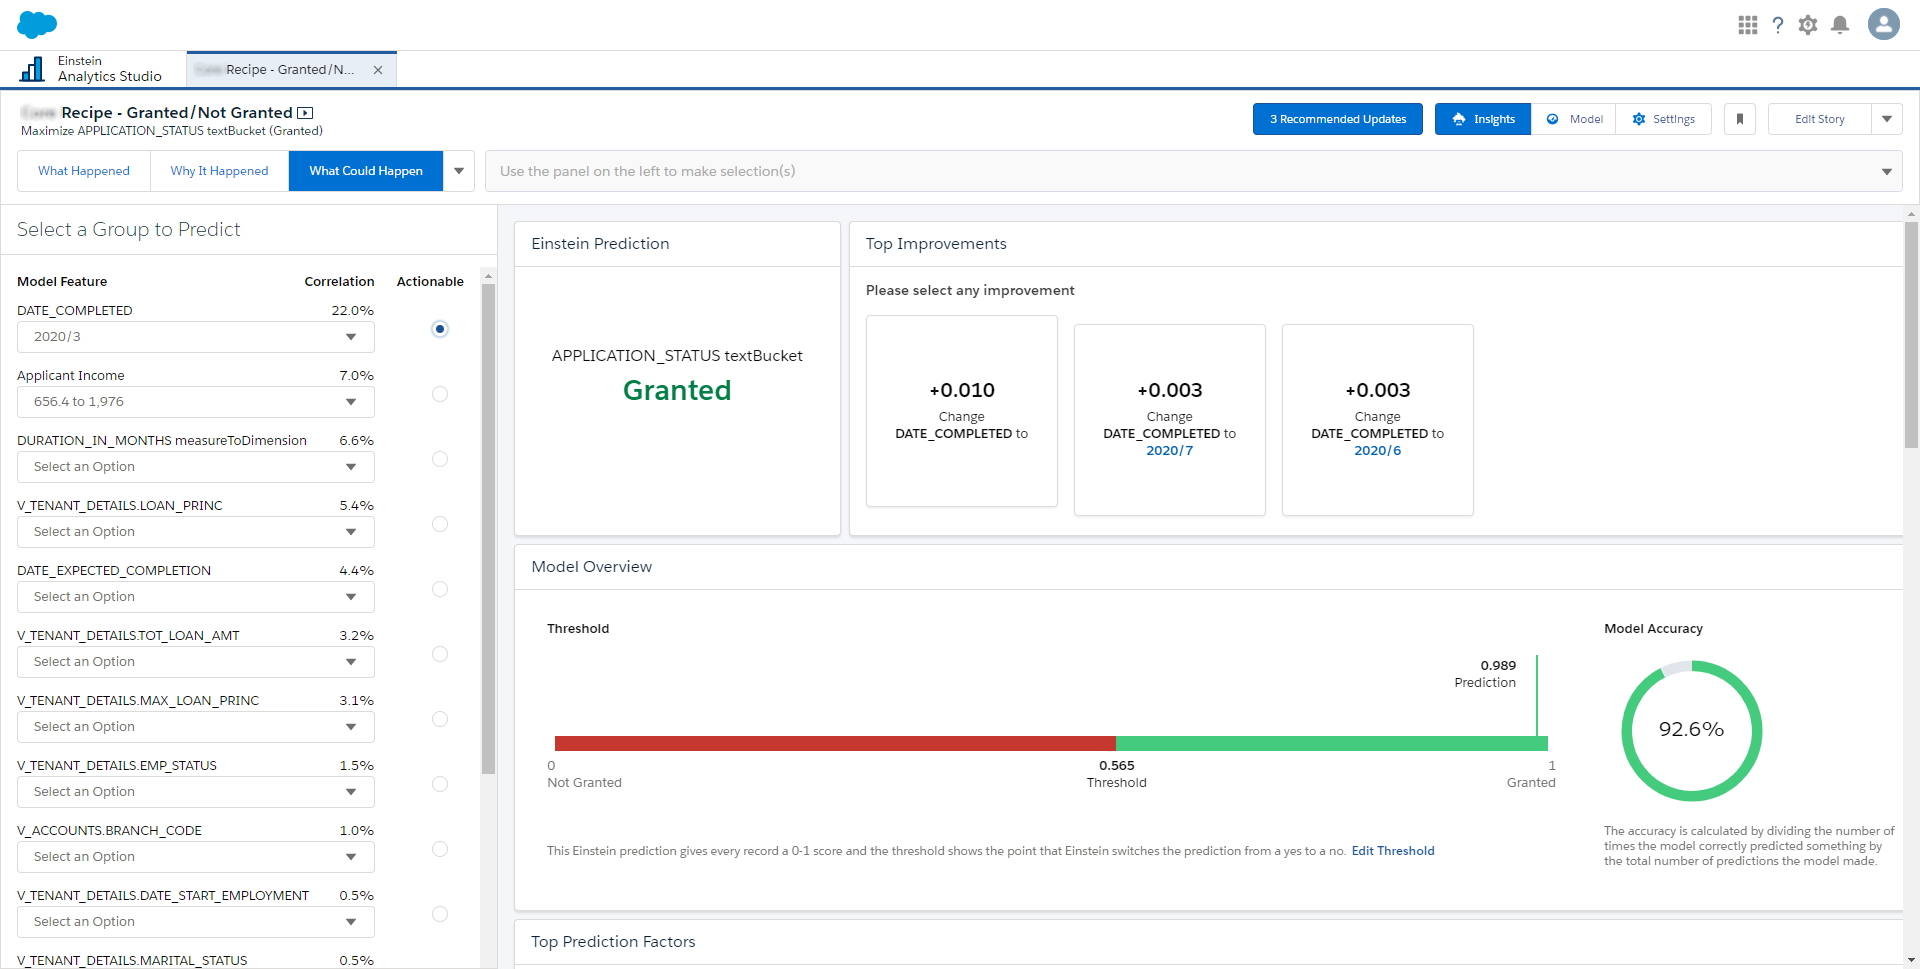Open DATE_START_EMPLOYMENT option dropdown
This screenshot has height=969, width=1920.
(196, 922)
